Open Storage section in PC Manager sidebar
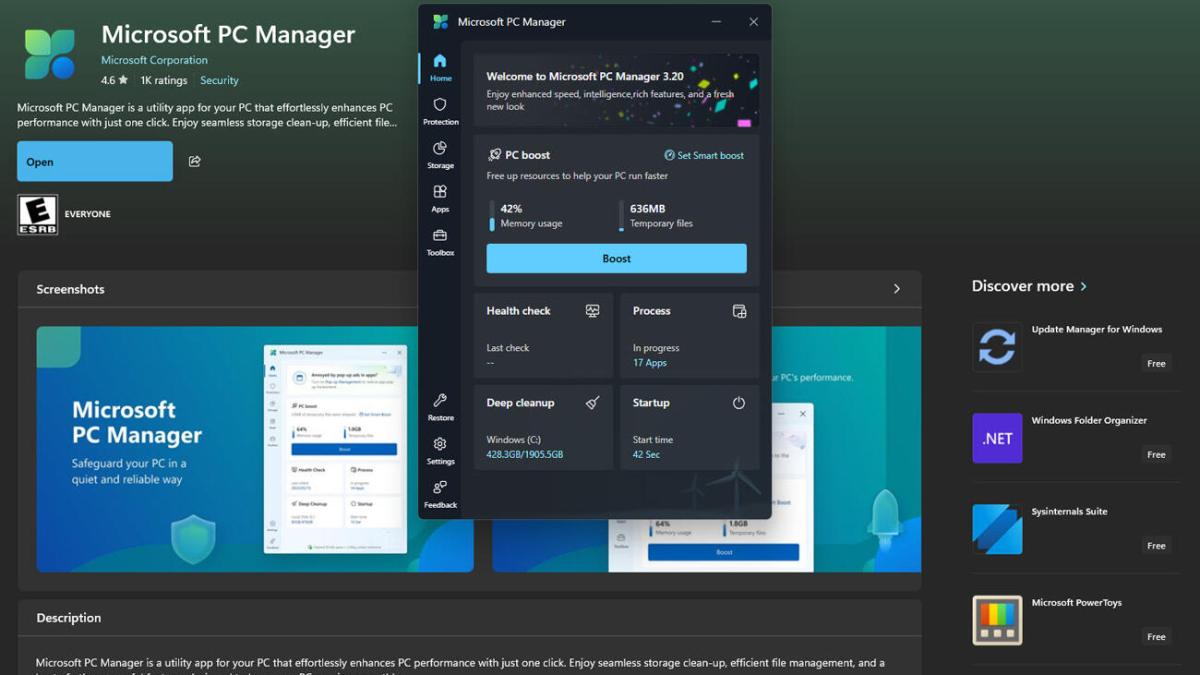The height and width of the screenshot is (675, 1200). tap(440, 155)
